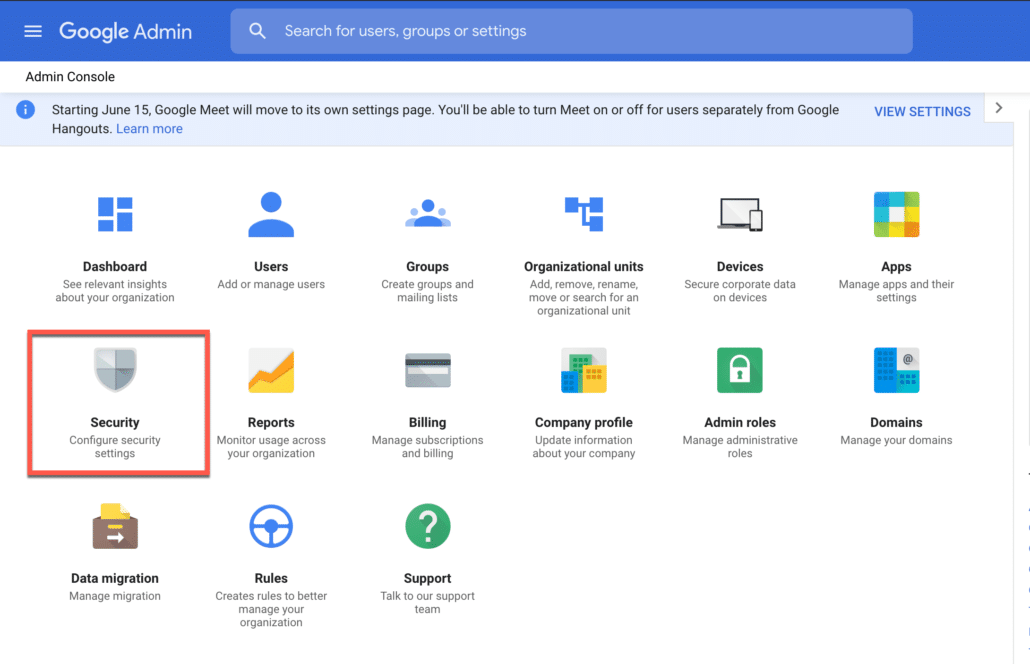This screenshot has height=664, width=1030.
Task: Click 'Manage your domains' description
Action: pyautogui.click(x=897, y=440)
